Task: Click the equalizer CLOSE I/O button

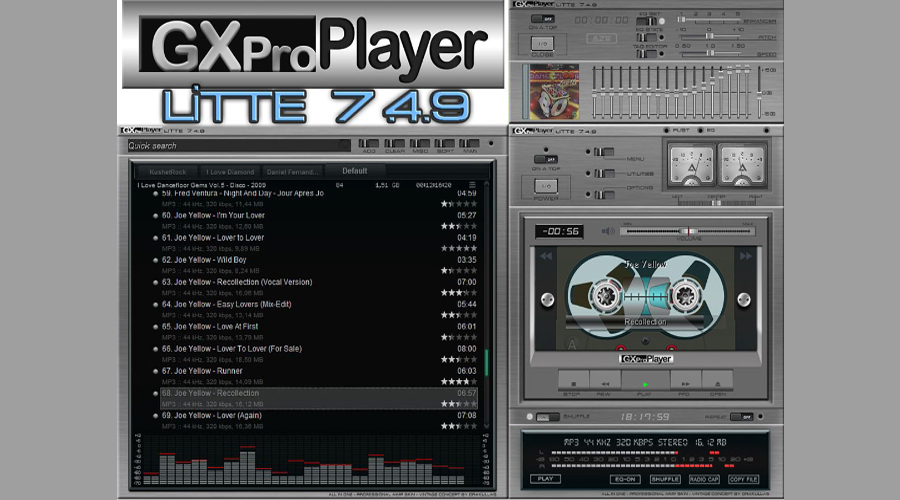Action: [x=542, y=43]
